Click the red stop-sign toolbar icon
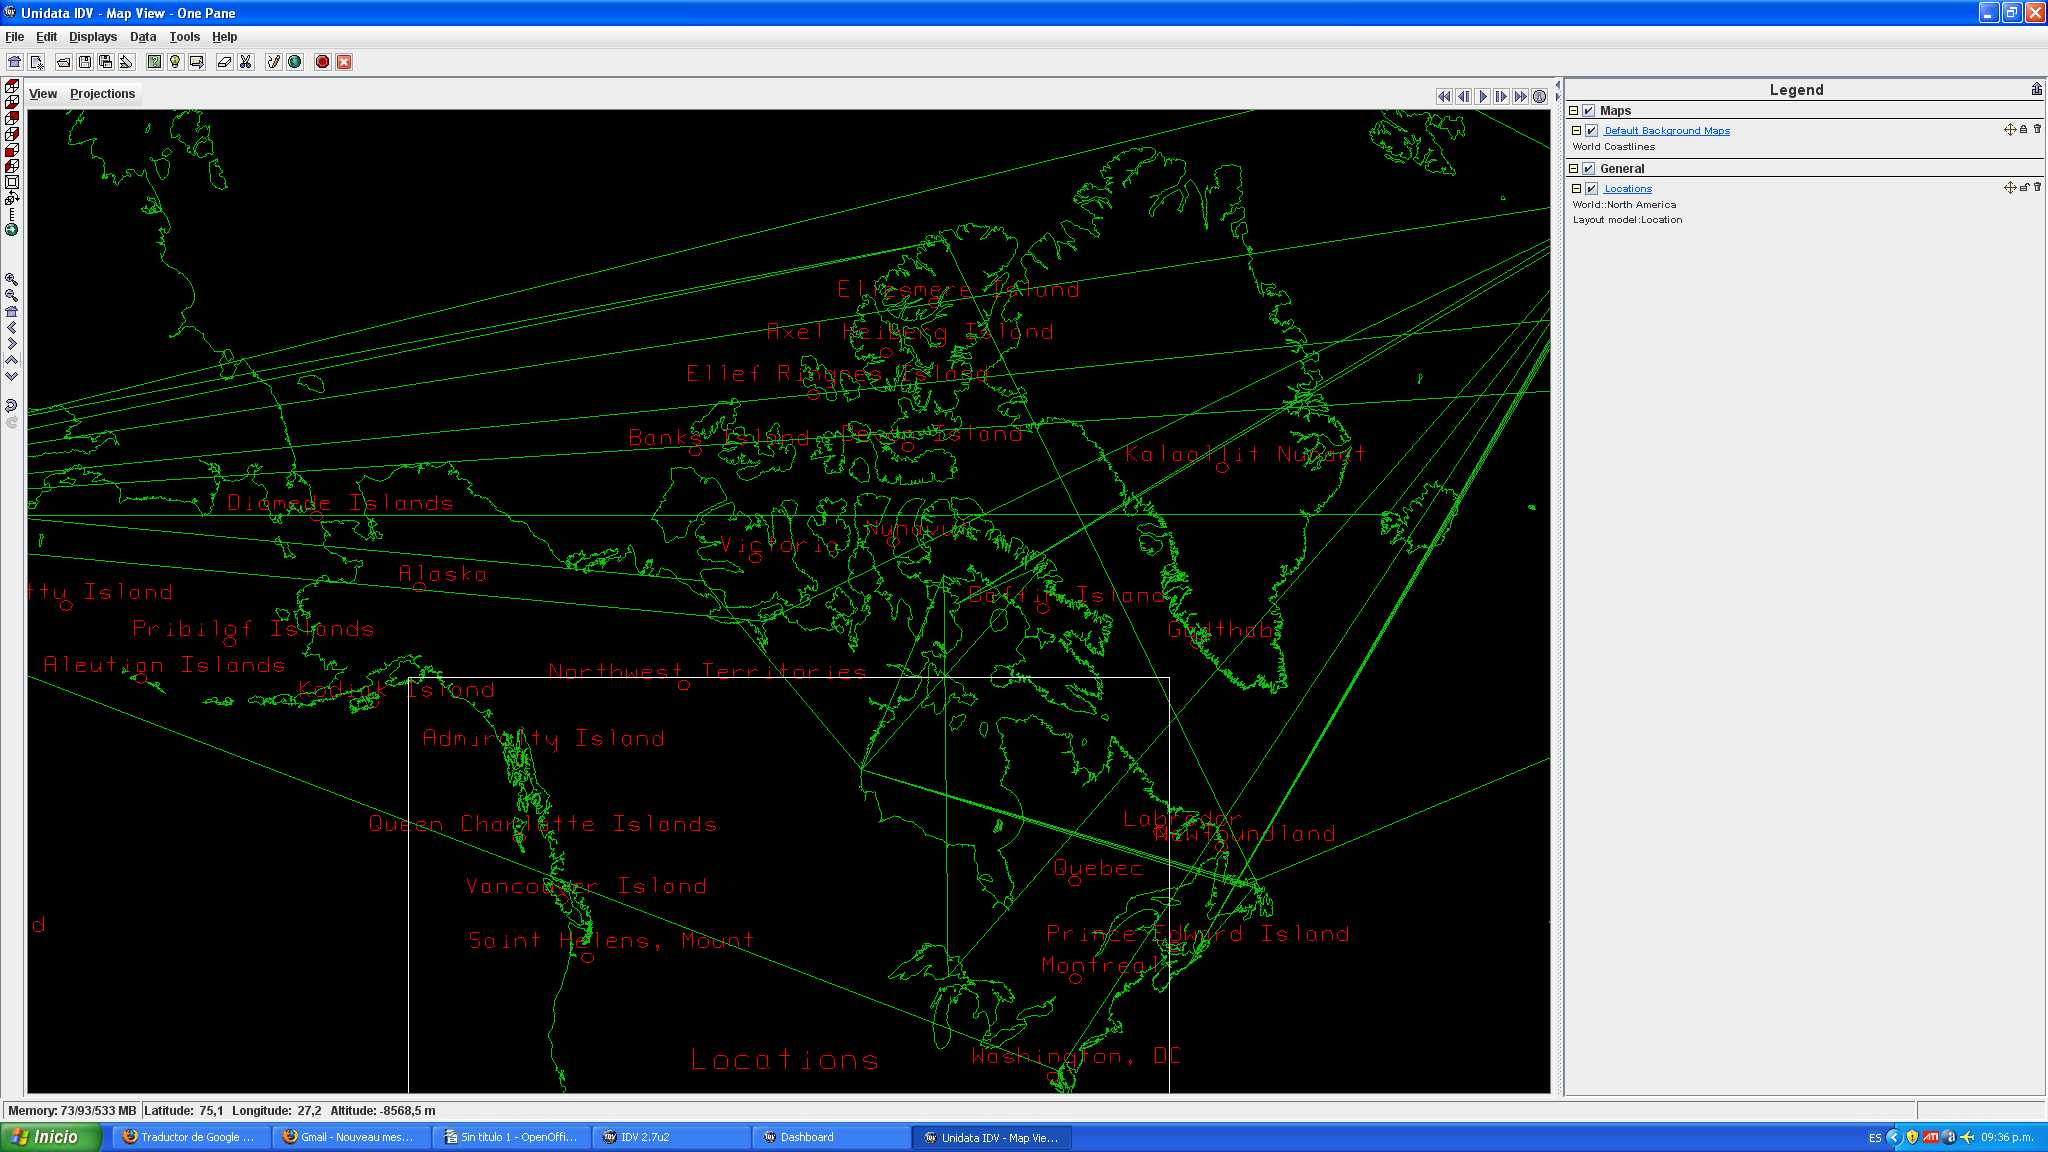Image resolution: width=2048 pixels, height=1152 pixels. tap(322, 62)
